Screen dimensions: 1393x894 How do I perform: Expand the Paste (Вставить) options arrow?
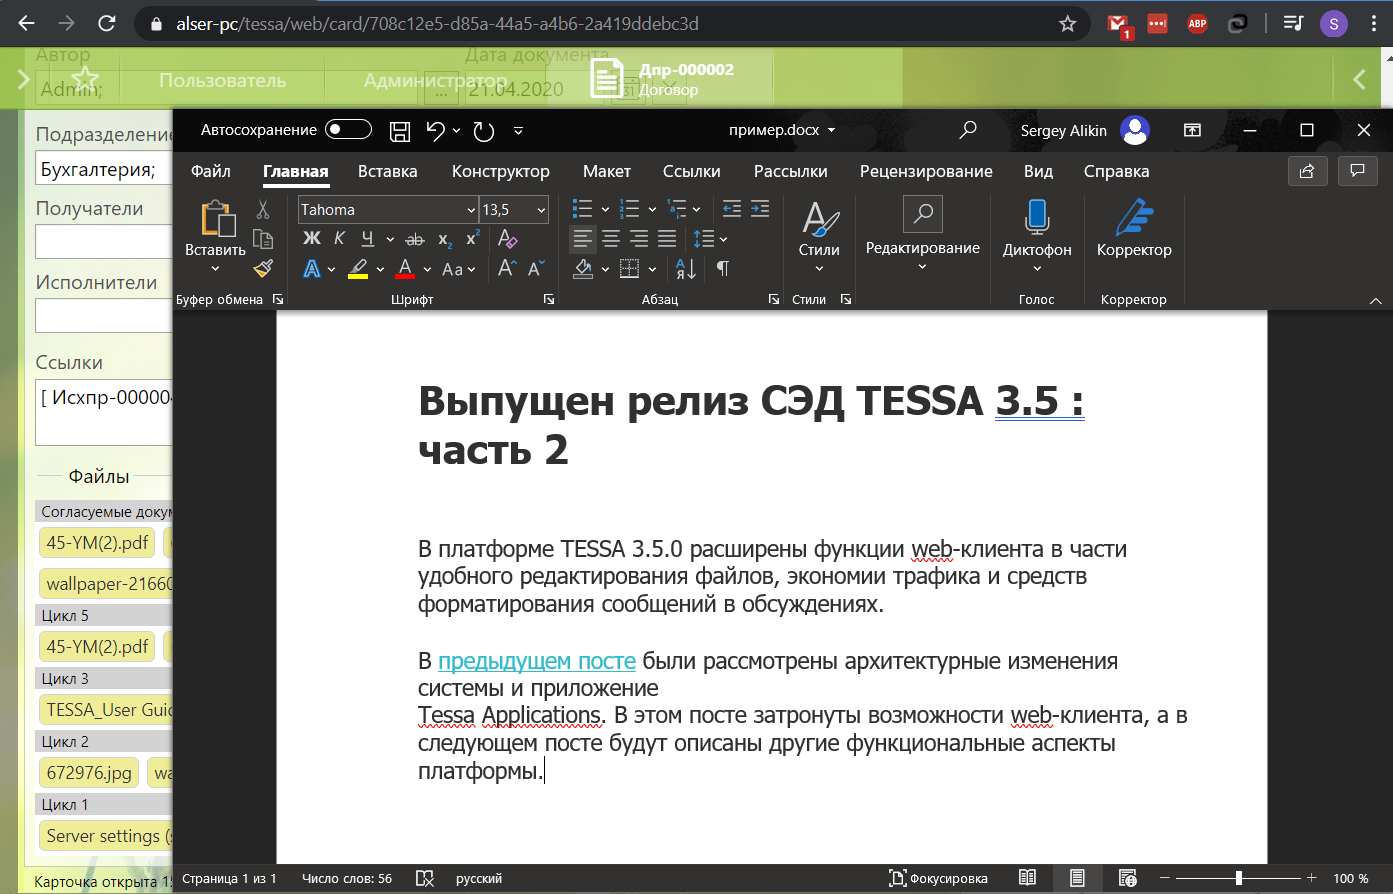tap(215, 268)
